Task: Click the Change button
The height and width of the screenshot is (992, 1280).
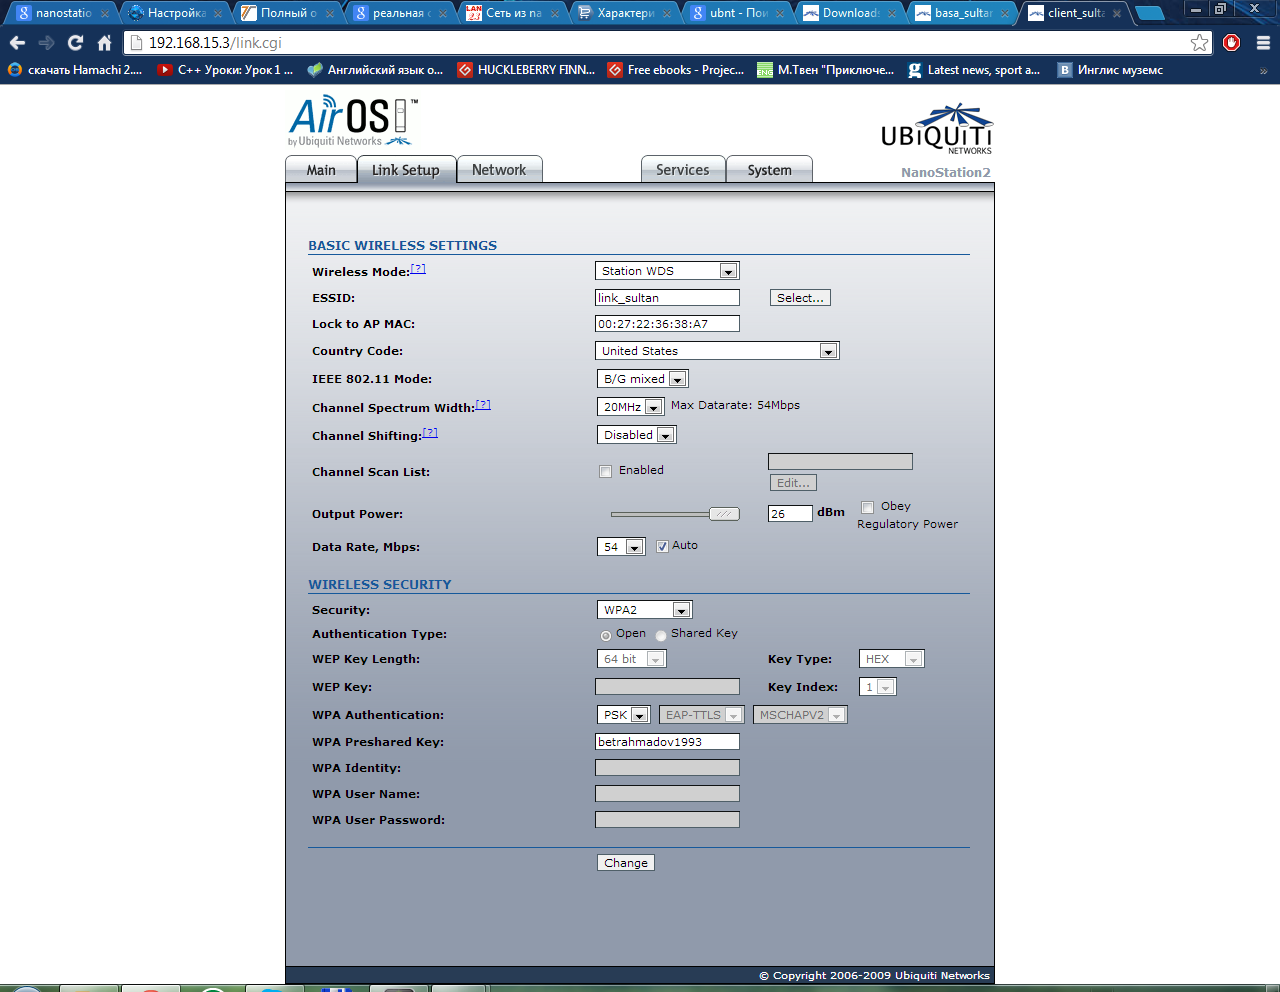Action: click(x=626, y=863)
